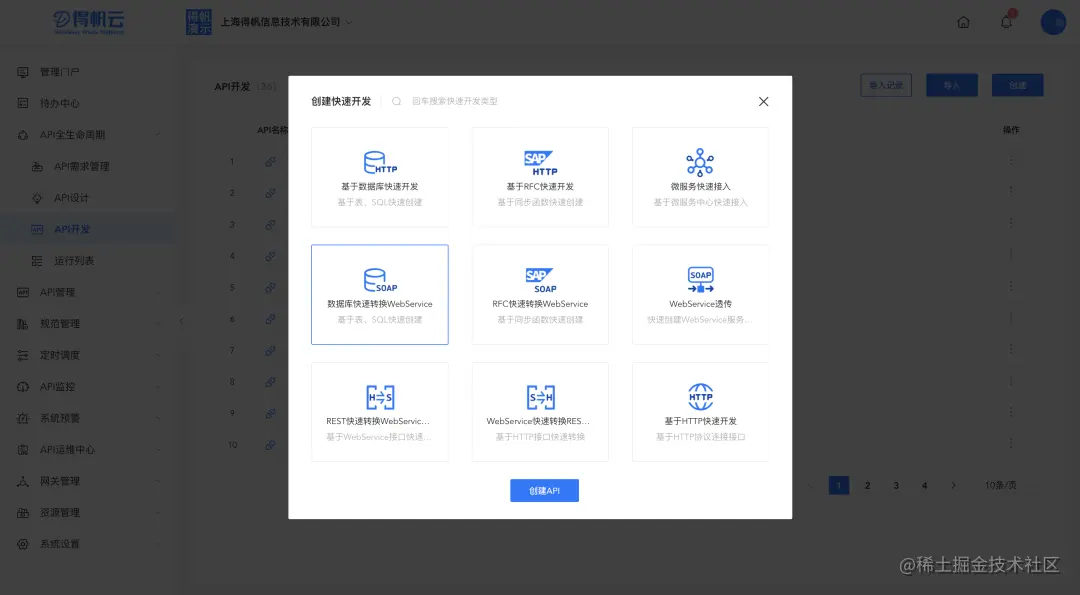Select the HTTP globe icon for 基于HTTP快速开发
Screen dimensions: 1080x595
click(700, 397)
